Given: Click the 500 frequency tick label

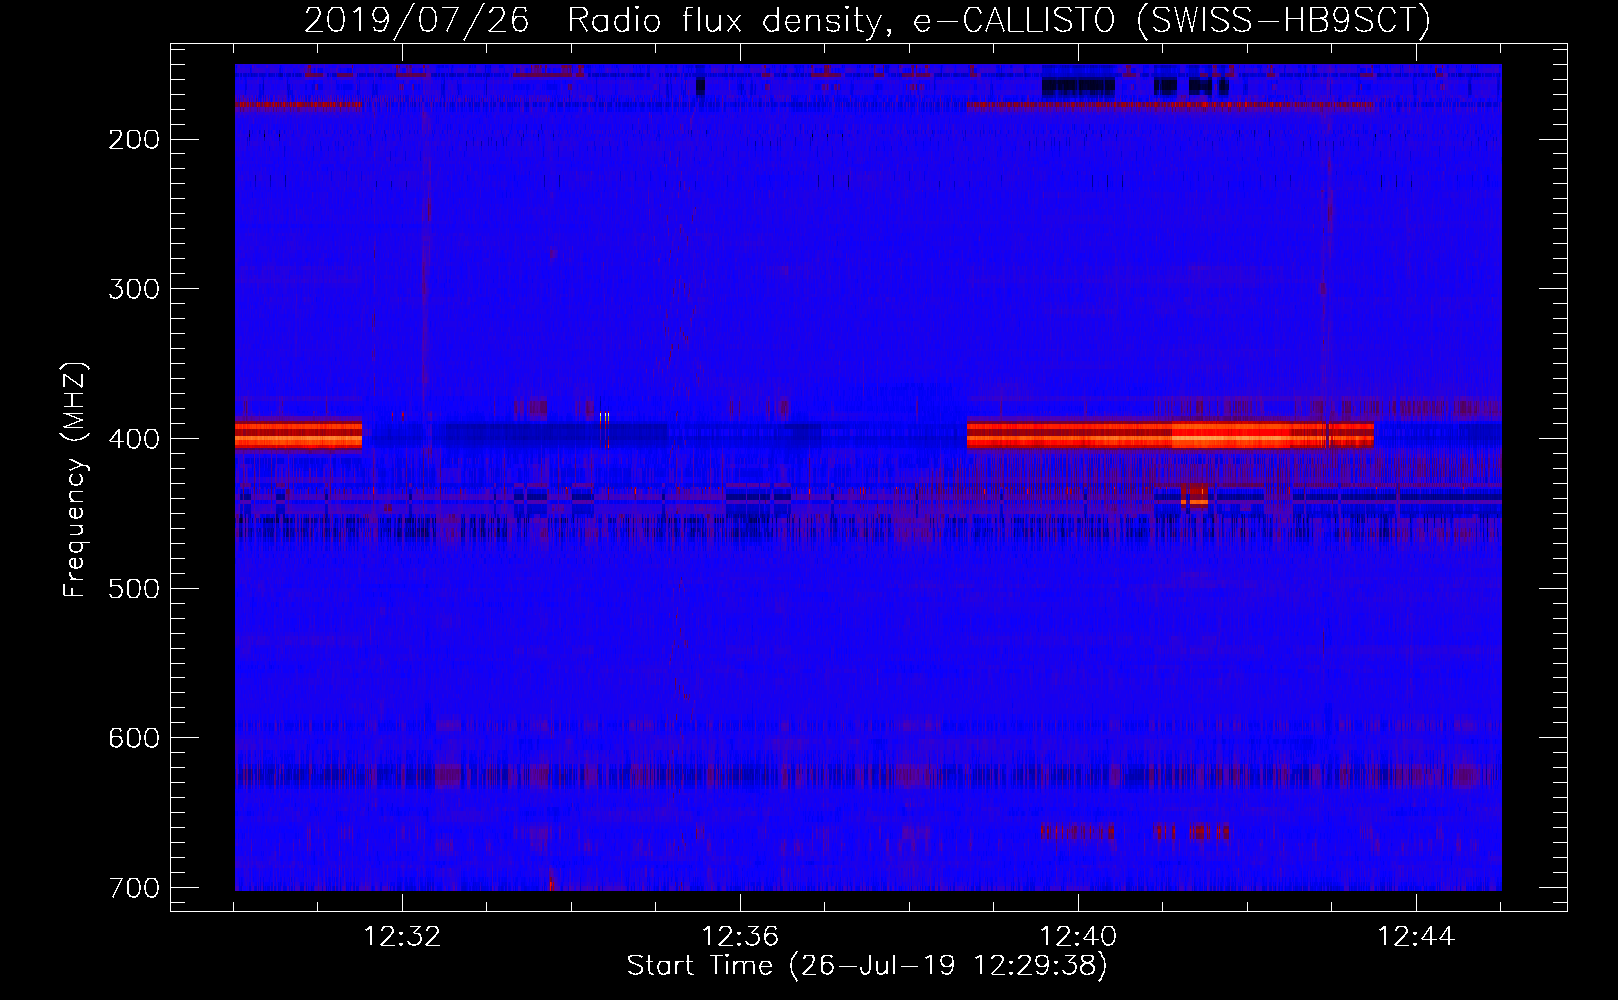Looking at the screenshot, I should (x=133, y=588).
